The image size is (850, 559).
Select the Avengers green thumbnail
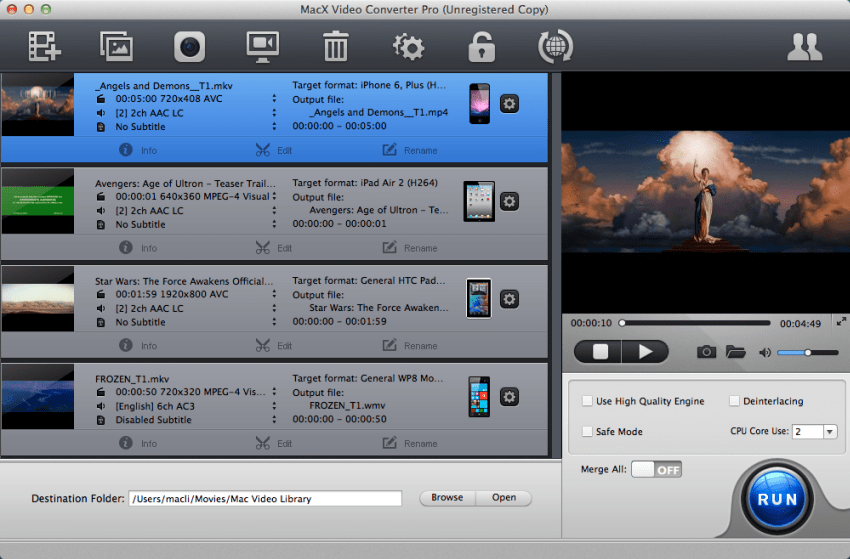click(x=37, y=201)
